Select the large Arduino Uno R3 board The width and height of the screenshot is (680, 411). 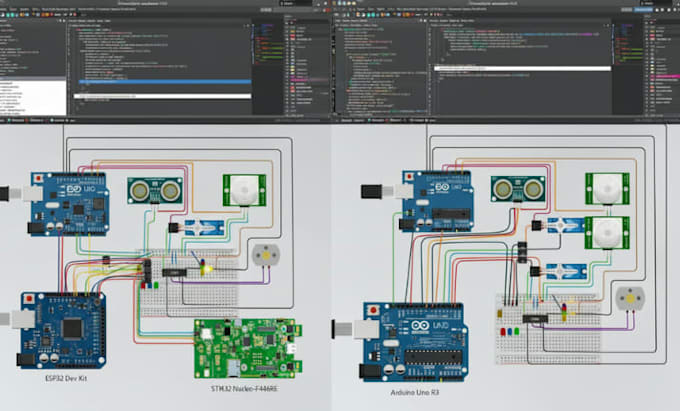[414, 342]
